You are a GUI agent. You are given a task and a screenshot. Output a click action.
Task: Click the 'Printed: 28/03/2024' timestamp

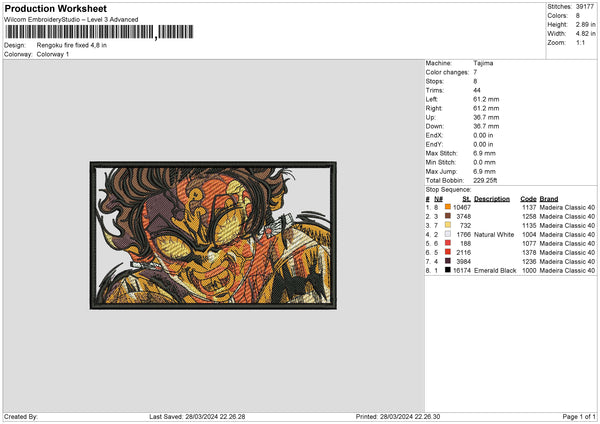398,417
